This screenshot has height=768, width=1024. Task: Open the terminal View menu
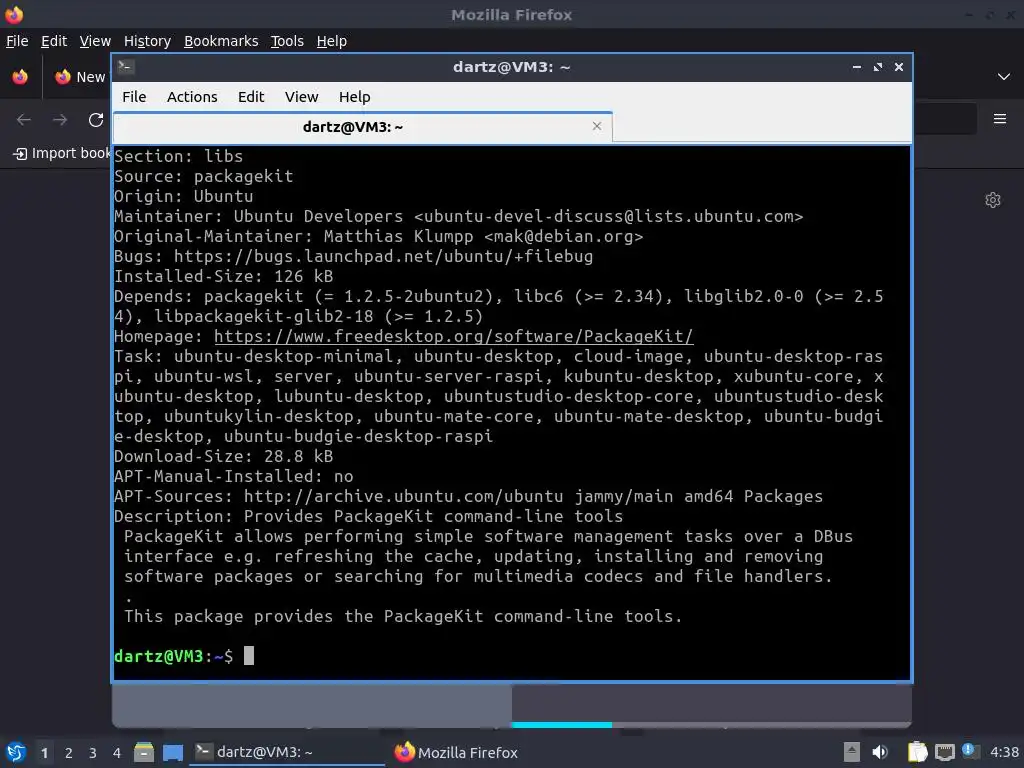click(301, 97)
